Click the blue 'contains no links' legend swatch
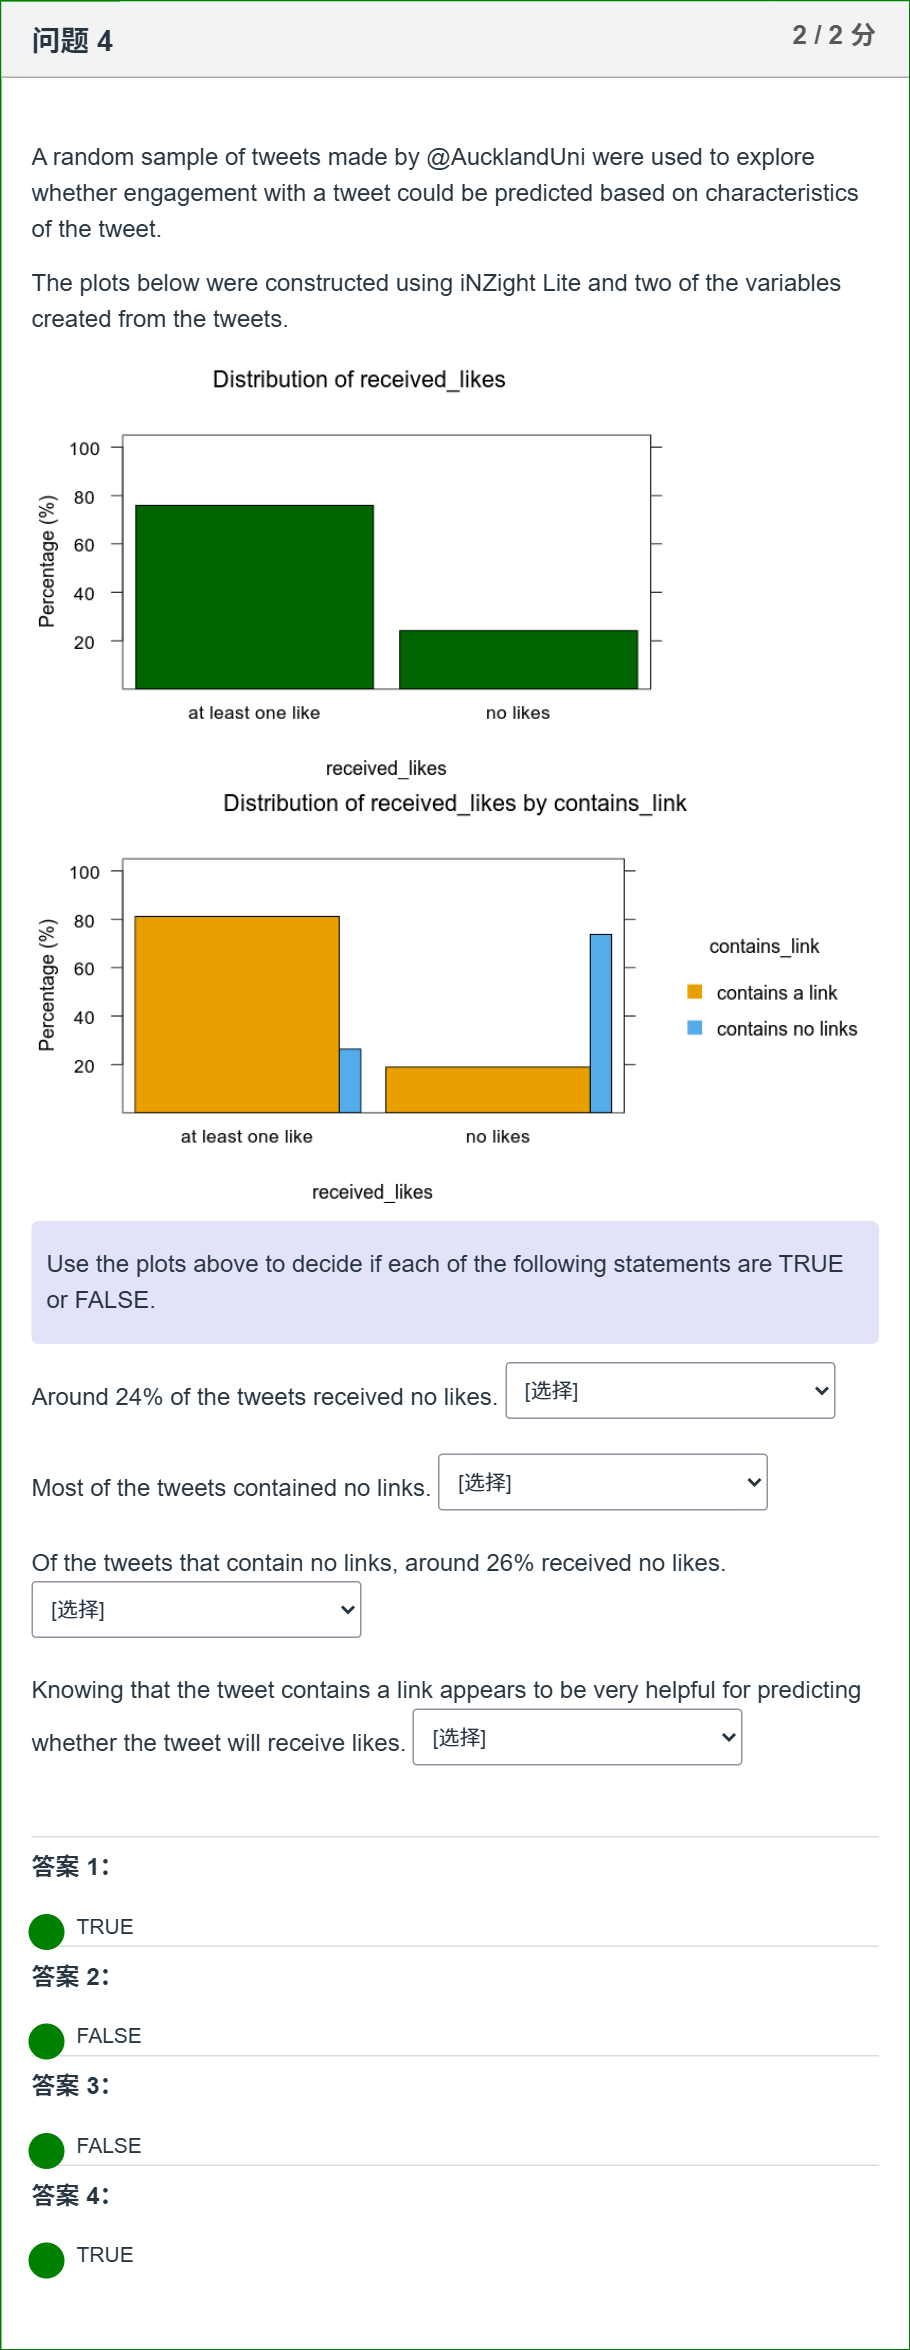The width and height of the screenshot is (910, 2350). point(695,1028)
